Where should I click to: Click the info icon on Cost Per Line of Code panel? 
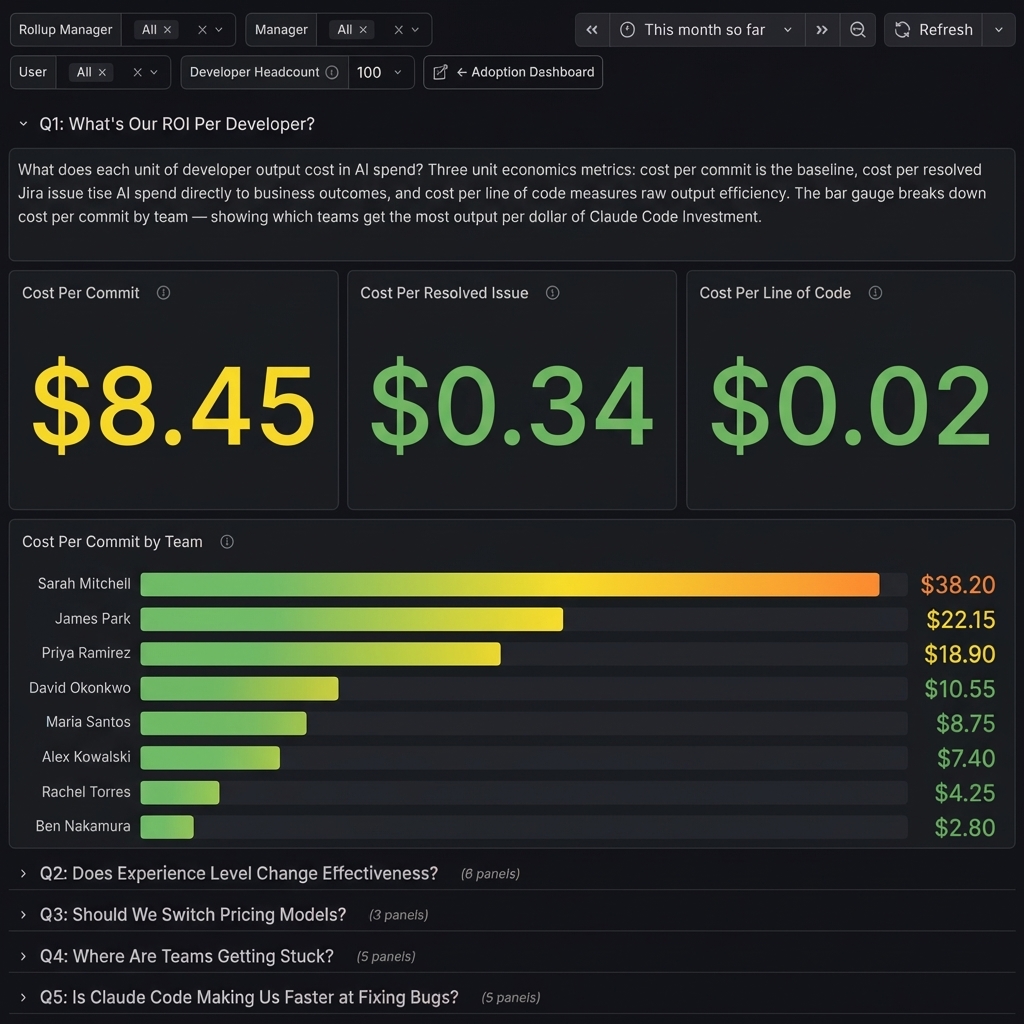(x=875, y=293)
